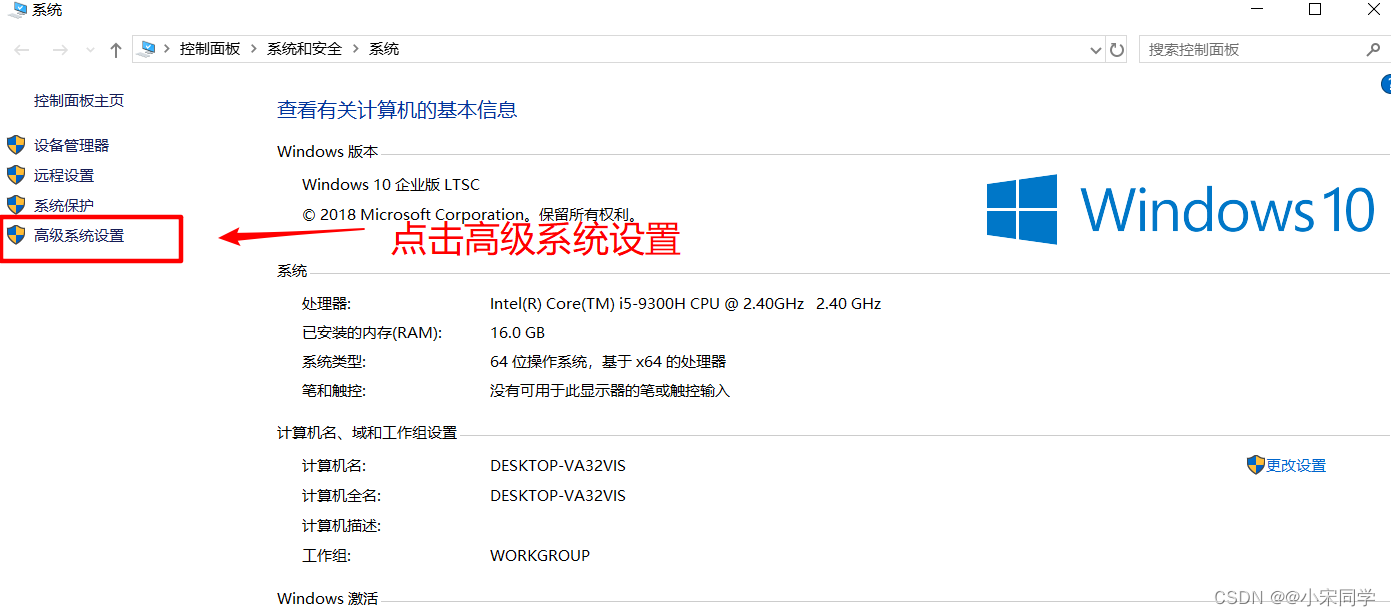Open the address bar history dropdown
Screen dimensions: 1391x616
[1095, 49]
